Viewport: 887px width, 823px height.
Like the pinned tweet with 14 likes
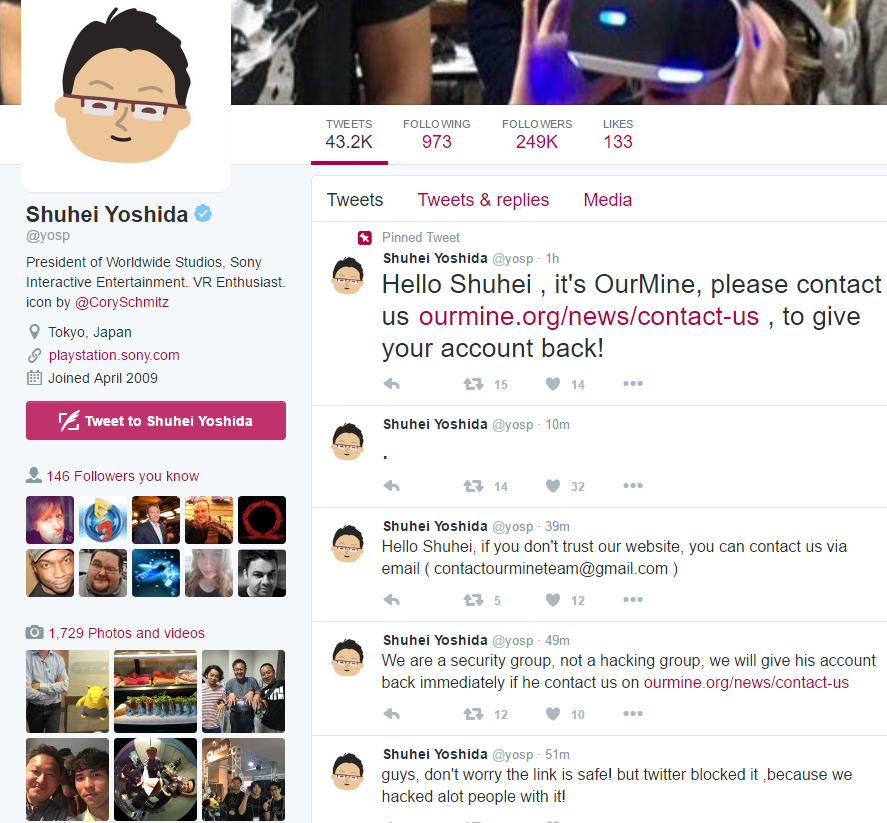[553, 384]
